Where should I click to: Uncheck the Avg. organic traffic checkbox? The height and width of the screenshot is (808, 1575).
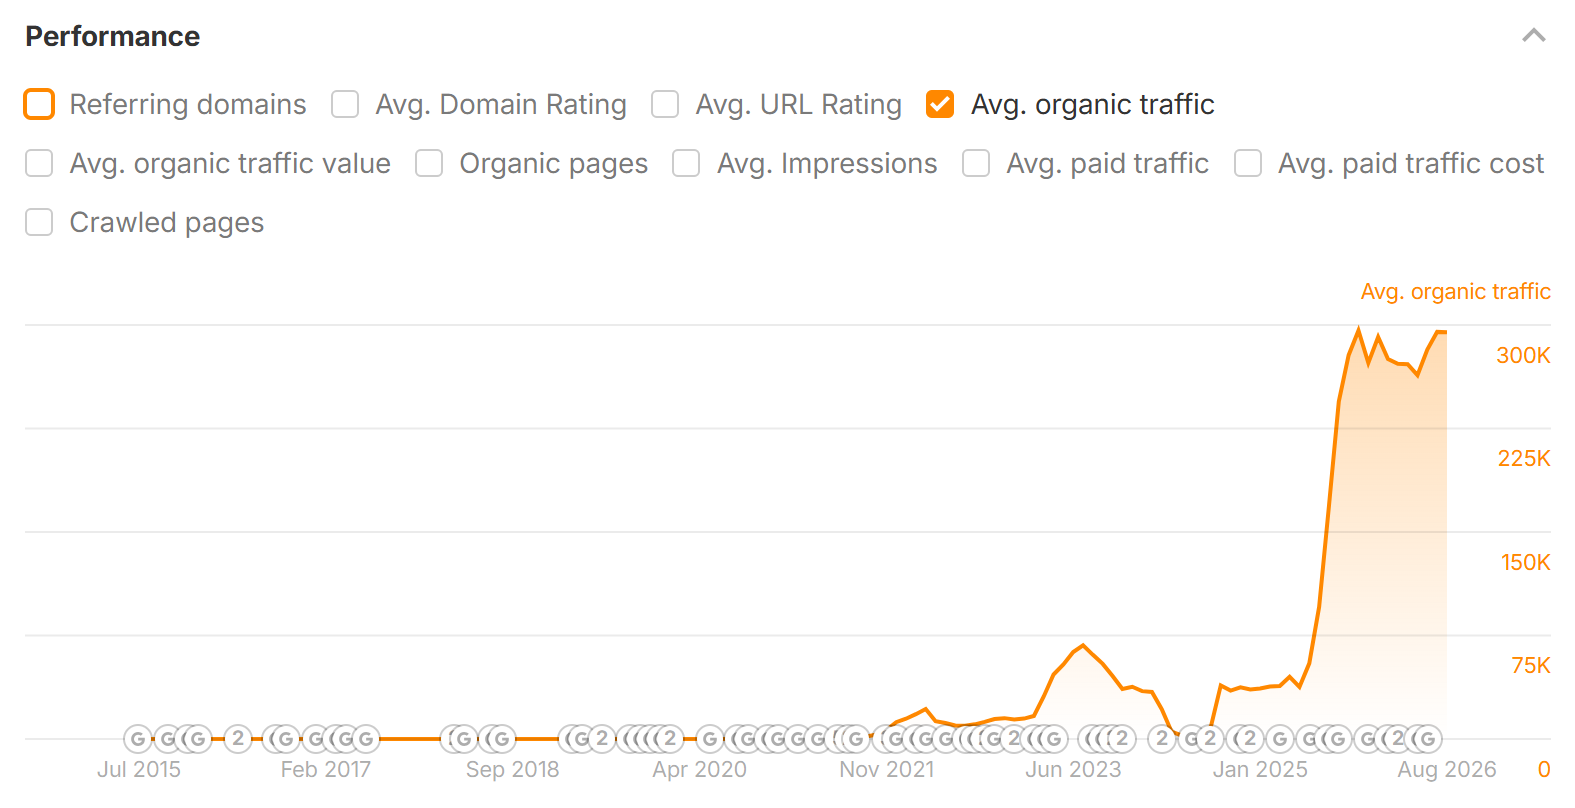[x=940, y=104]
